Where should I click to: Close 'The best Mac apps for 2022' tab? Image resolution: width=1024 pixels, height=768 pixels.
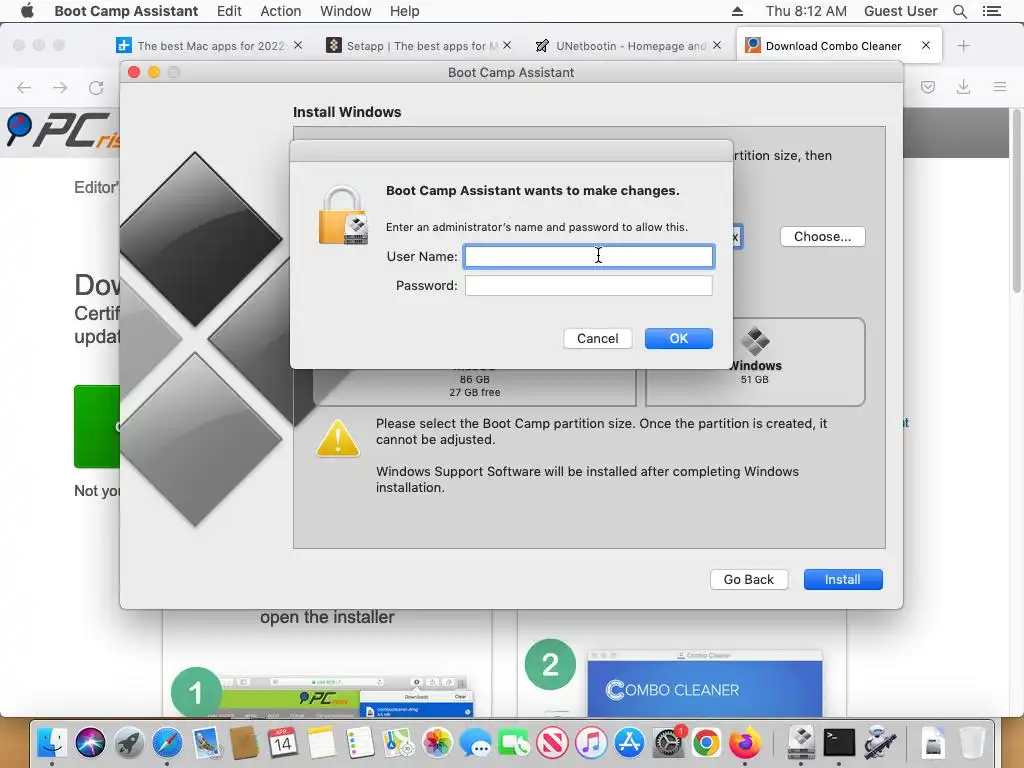298,45
